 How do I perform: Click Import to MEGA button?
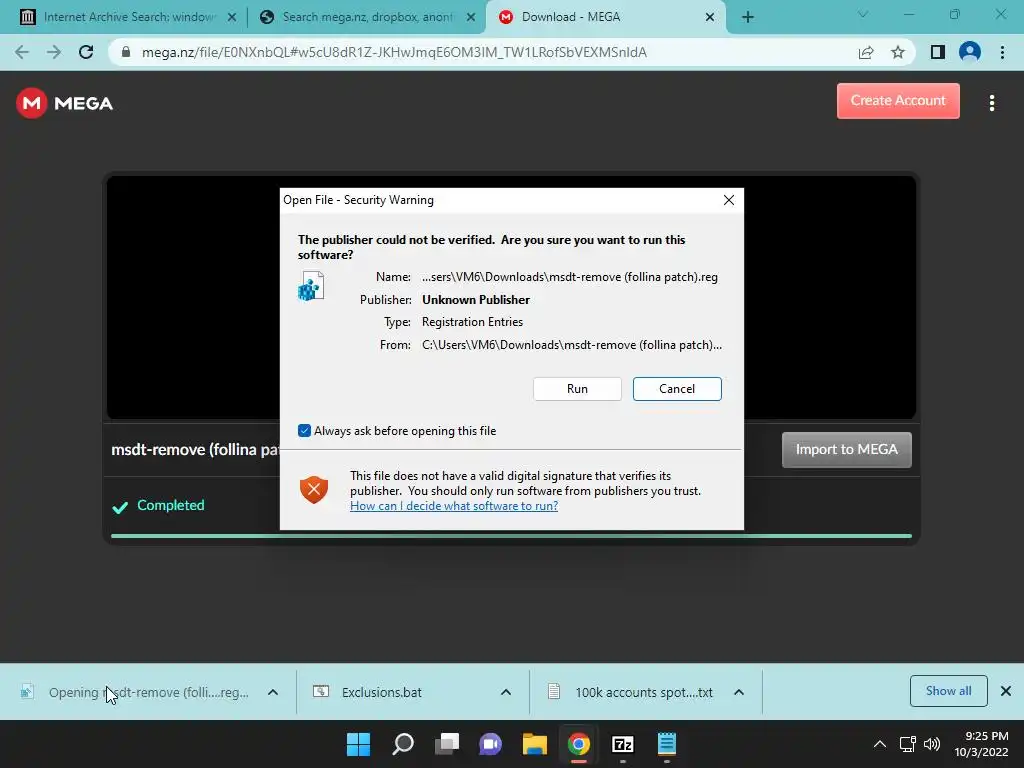pyautogui.click(x=846, y=449)
